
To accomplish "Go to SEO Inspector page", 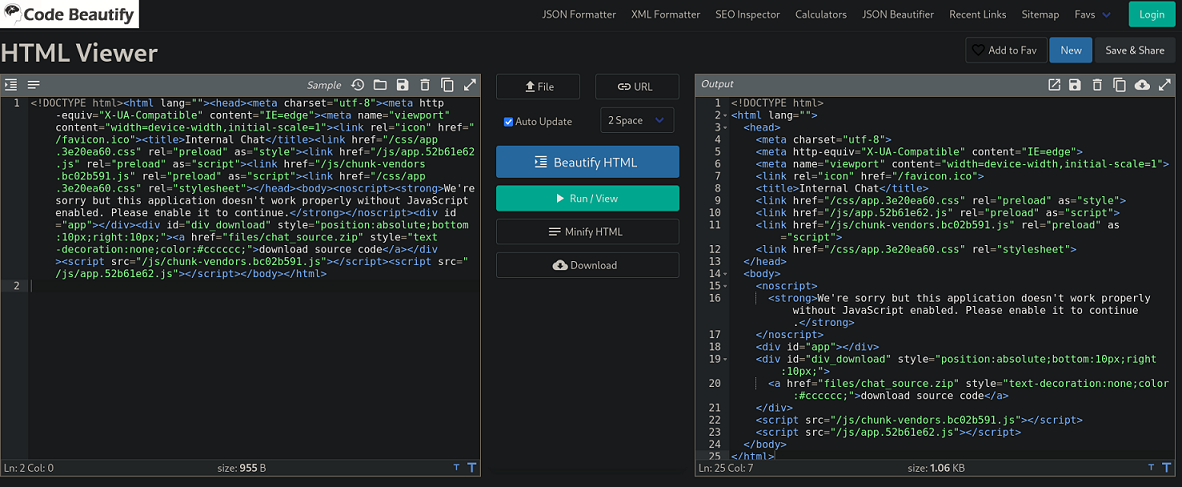I will 747,15.
